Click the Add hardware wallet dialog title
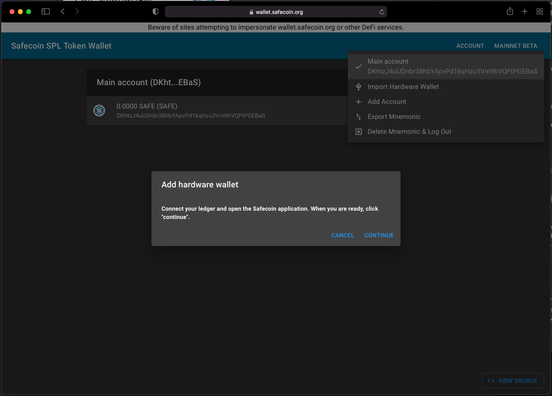This screenshot has width=552, height=396. (200, 185)
